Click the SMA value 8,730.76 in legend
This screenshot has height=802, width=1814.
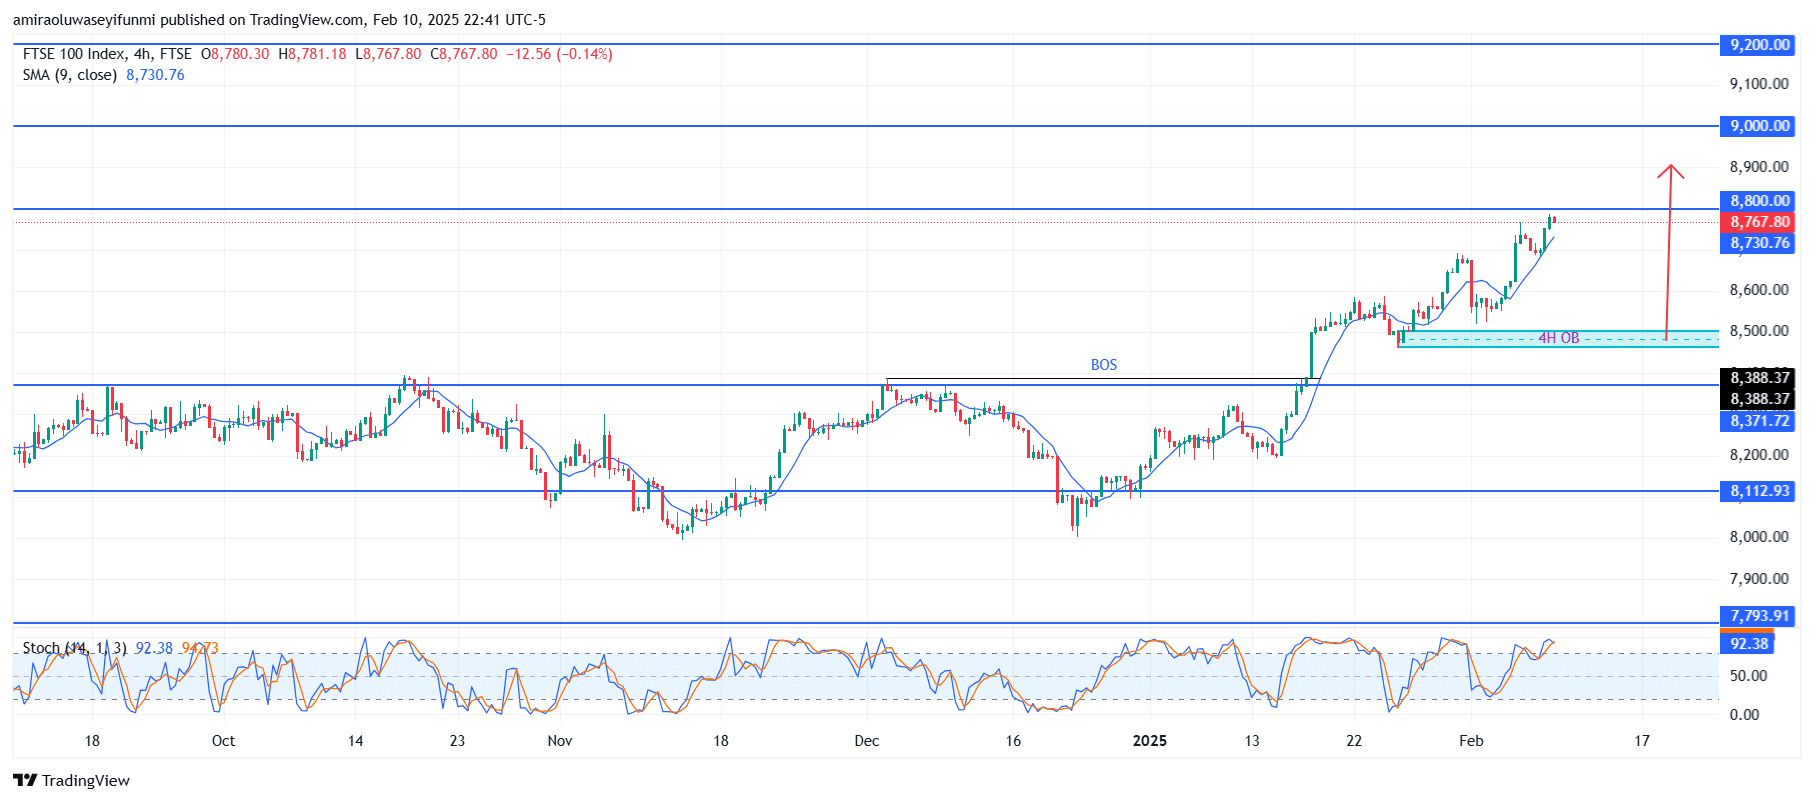155,75
